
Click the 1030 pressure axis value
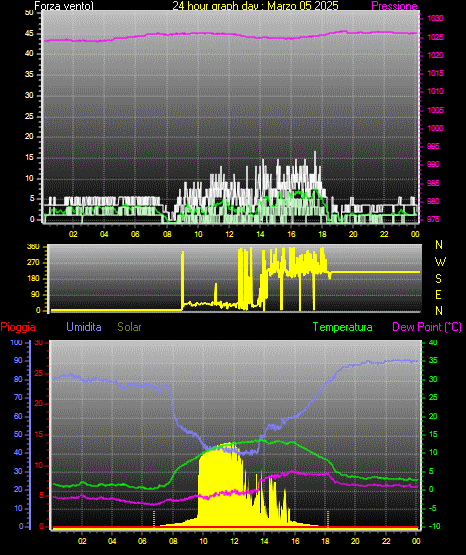[x=435, y=18]
